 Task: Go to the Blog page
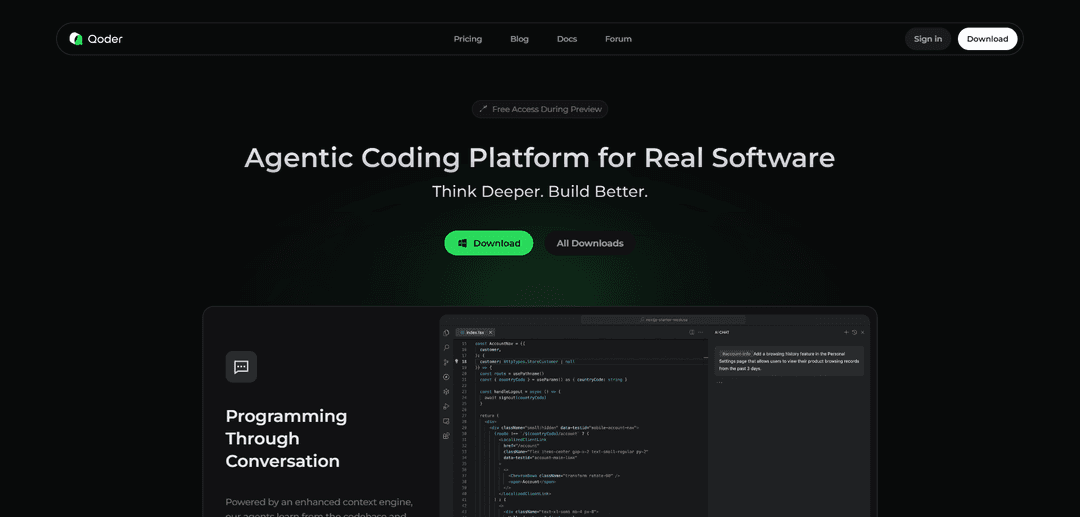tap(519, 39)
